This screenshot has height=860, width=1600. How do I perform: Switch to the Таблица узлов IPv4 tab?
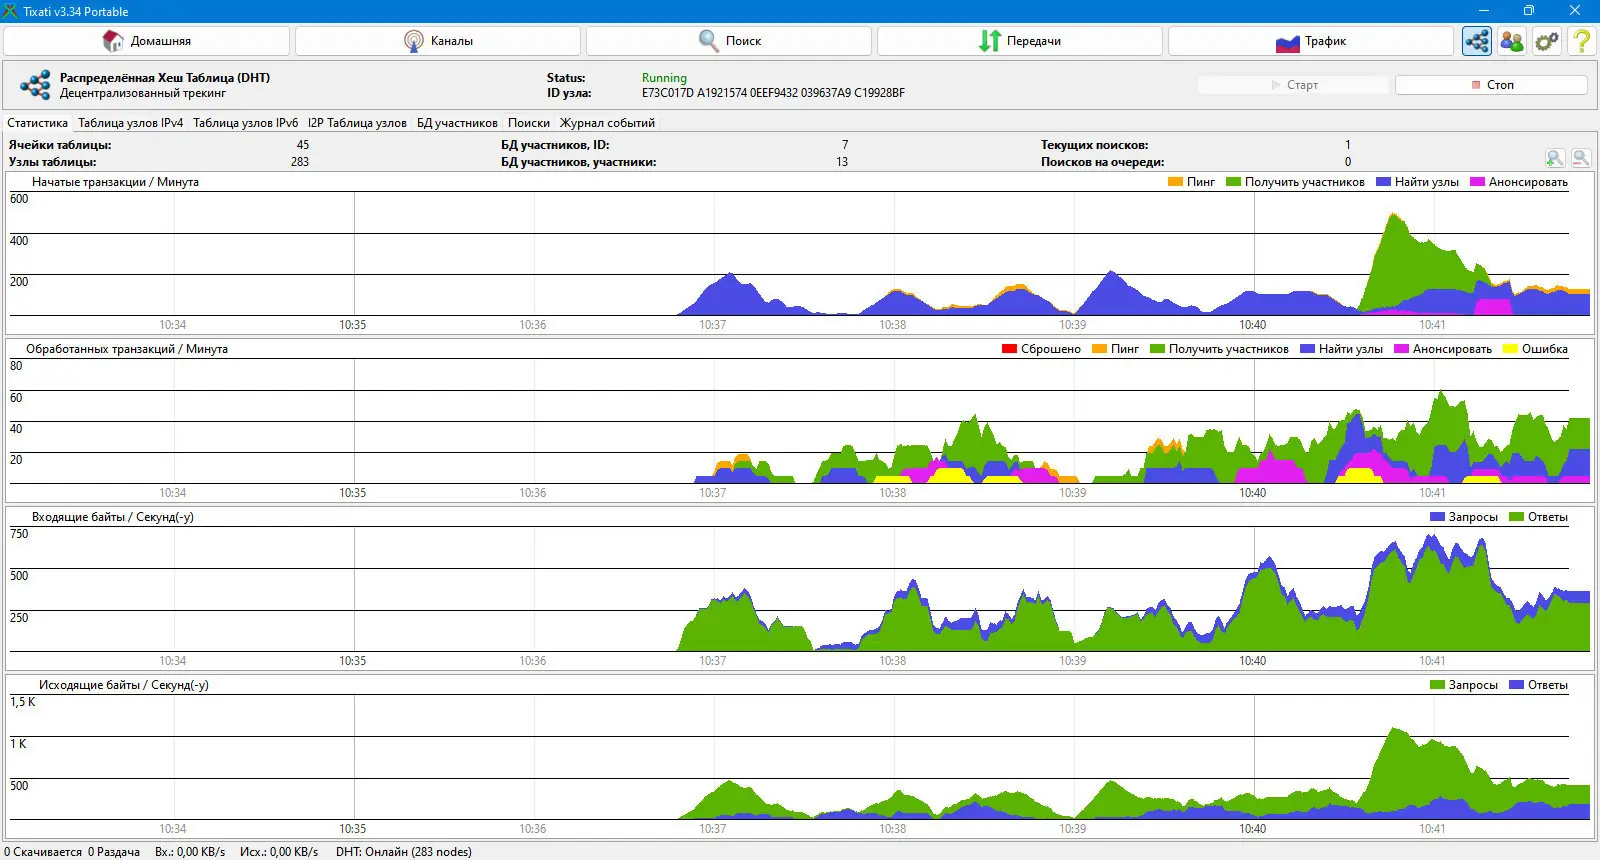click(131, 123)
